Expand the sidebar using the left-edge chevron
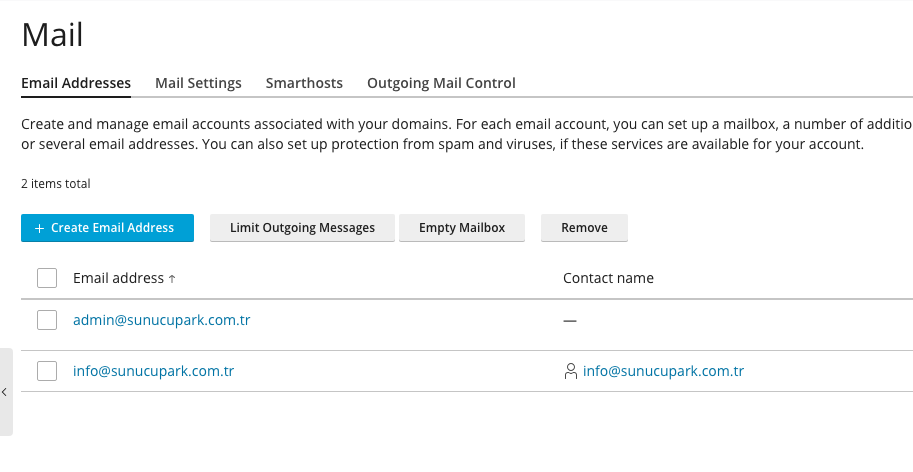The height and width of the screenshot is (472, 913). 5,392
